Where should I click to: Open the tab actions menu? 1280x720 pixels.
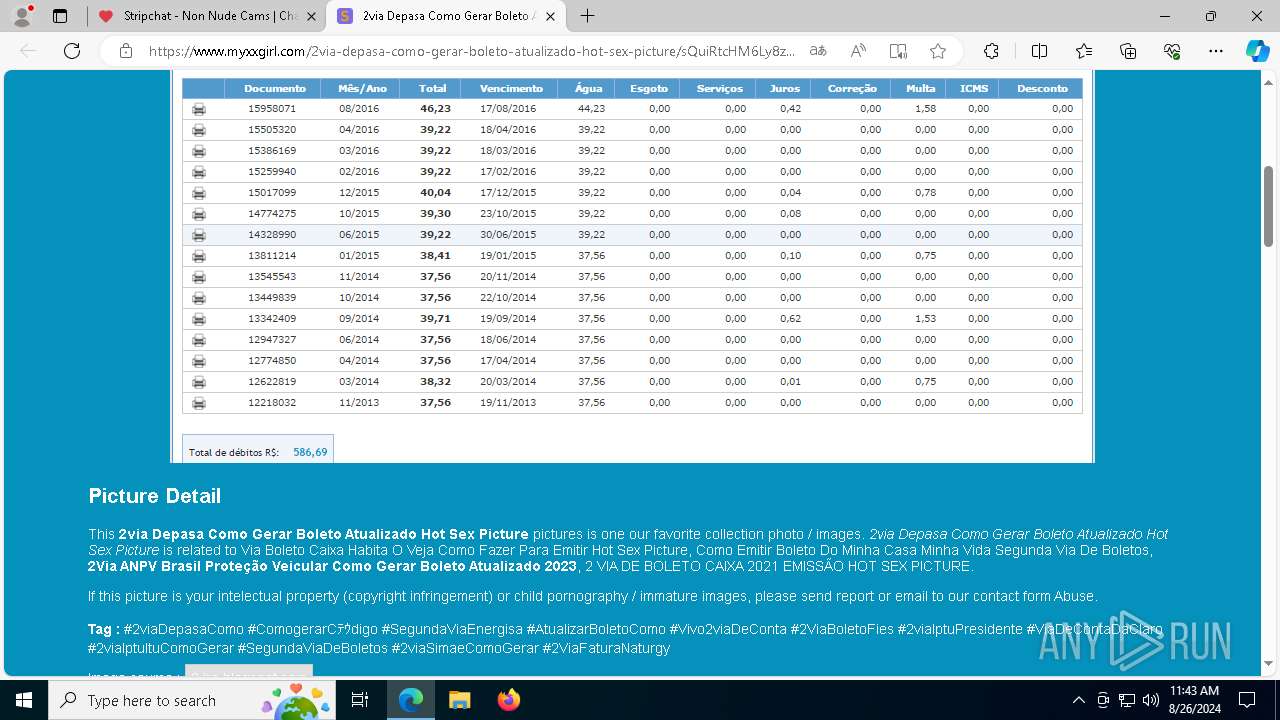[60, 16]
